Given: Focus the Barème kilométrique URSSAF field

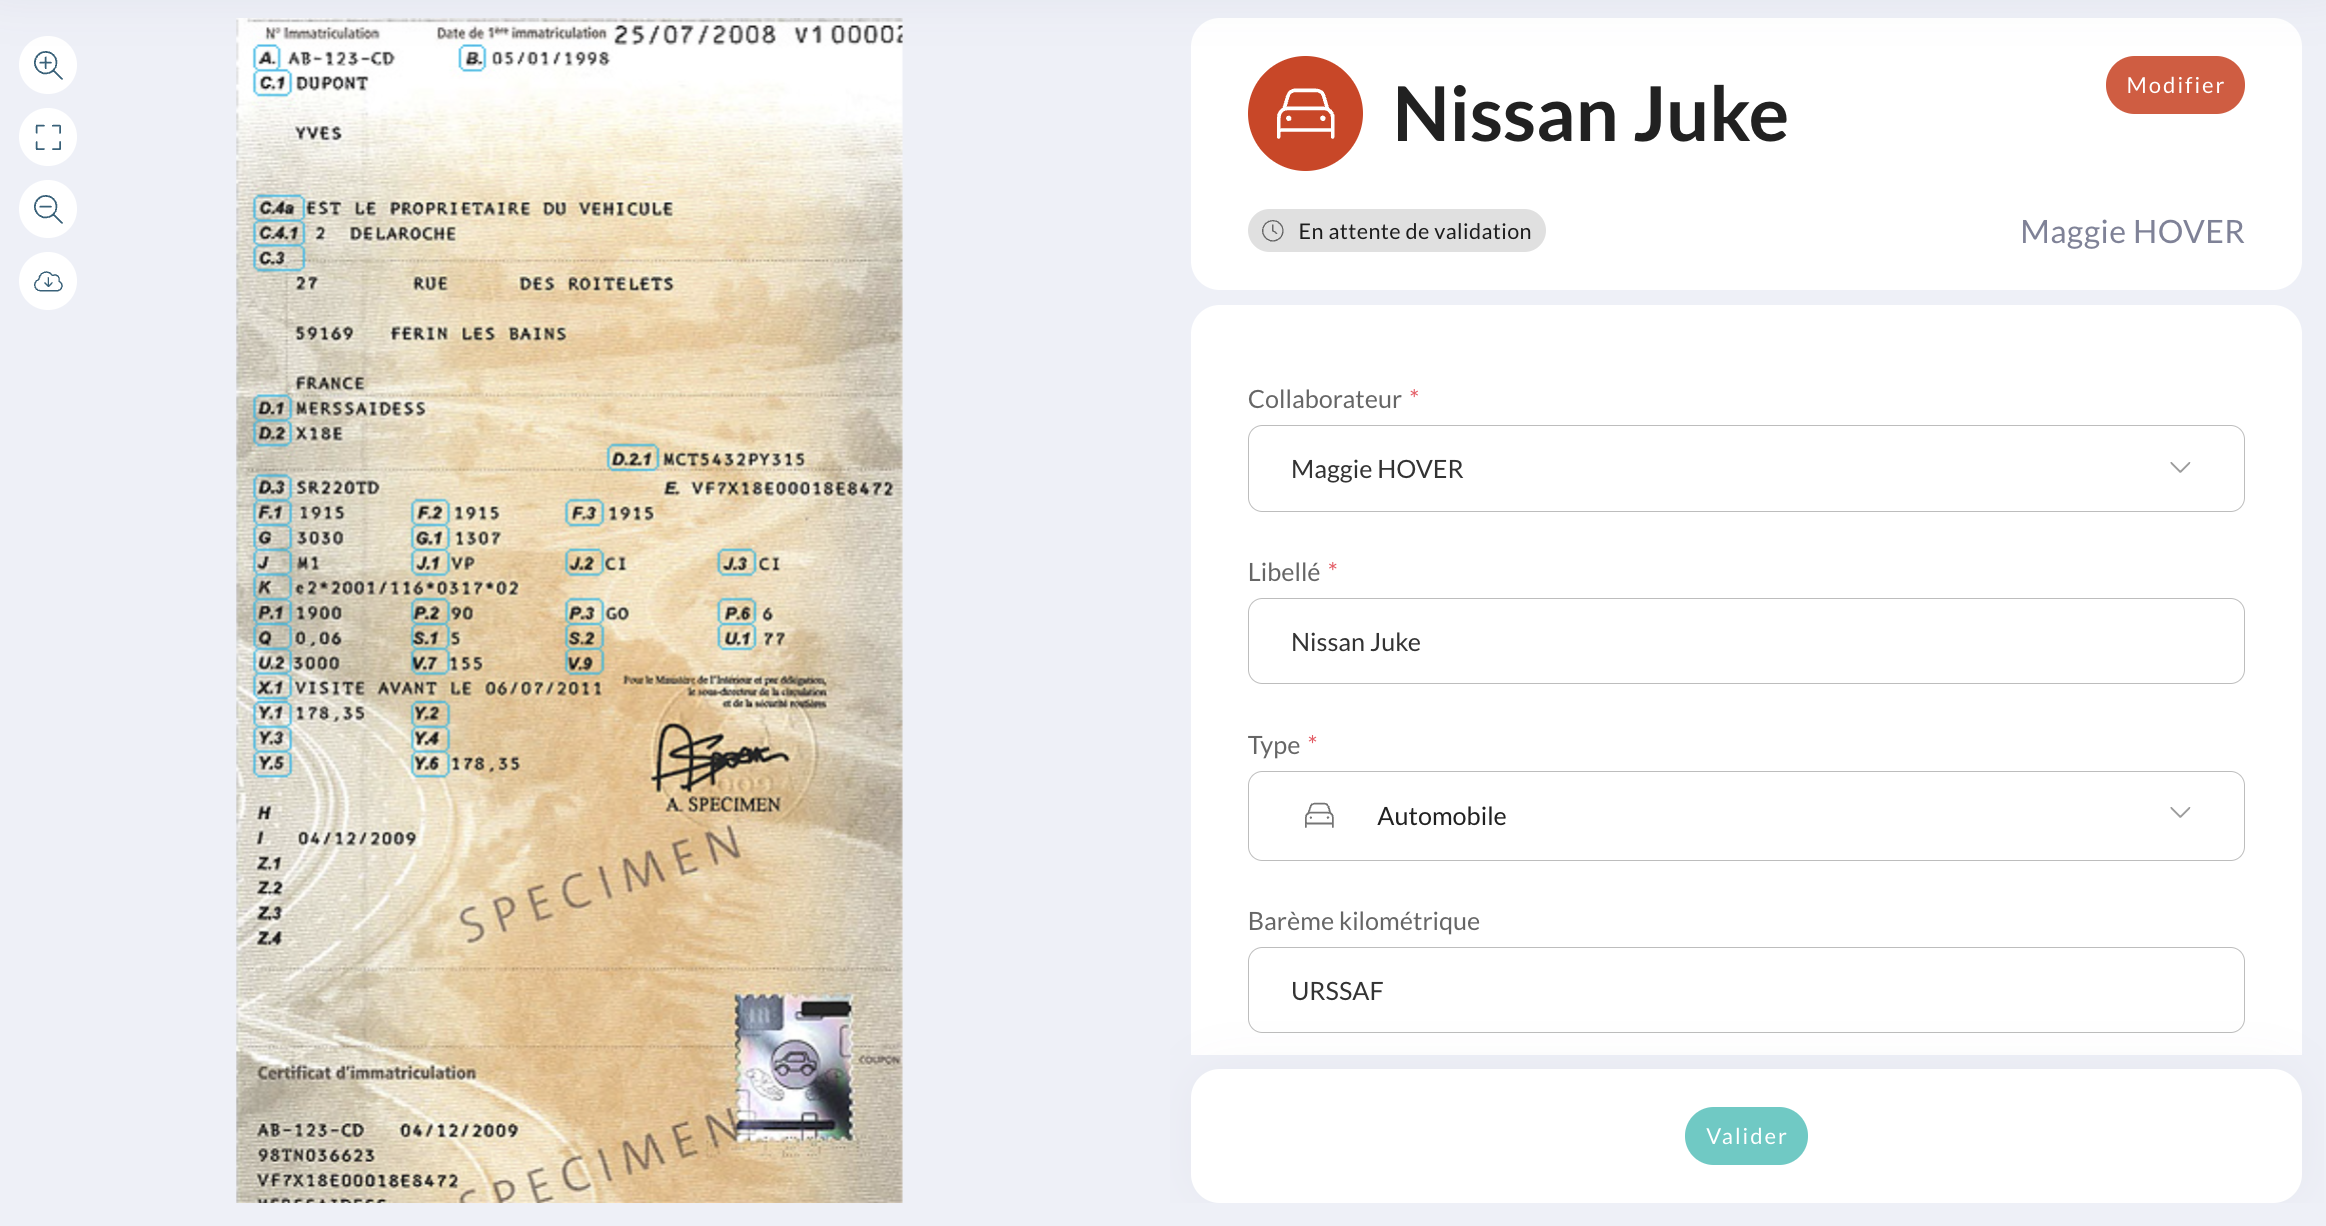Looking at the screenshot, I should [1746, 990].
